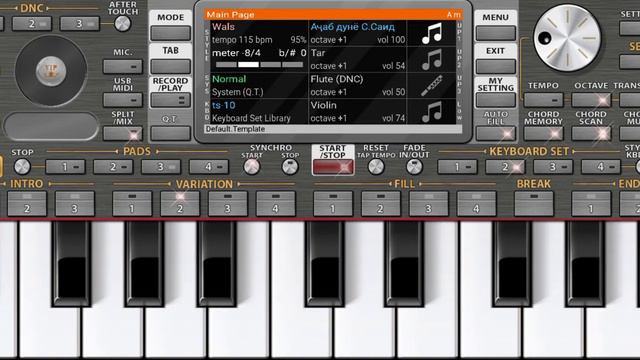
Task: Select Variation 3
Action: coord(227,203)
